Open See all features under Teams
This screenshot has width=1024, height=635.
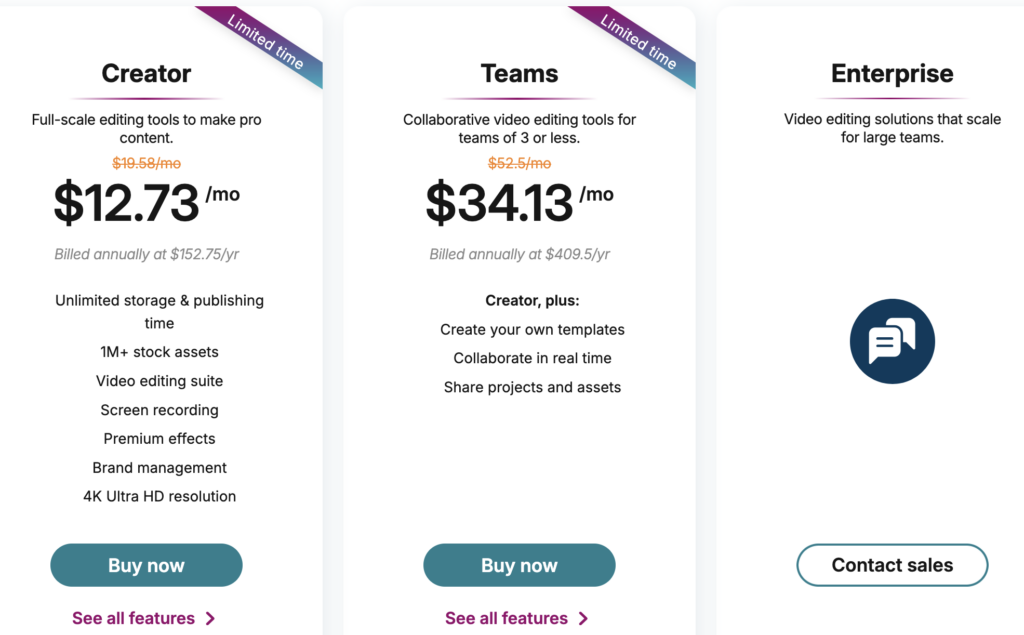[x=506, y=618]
